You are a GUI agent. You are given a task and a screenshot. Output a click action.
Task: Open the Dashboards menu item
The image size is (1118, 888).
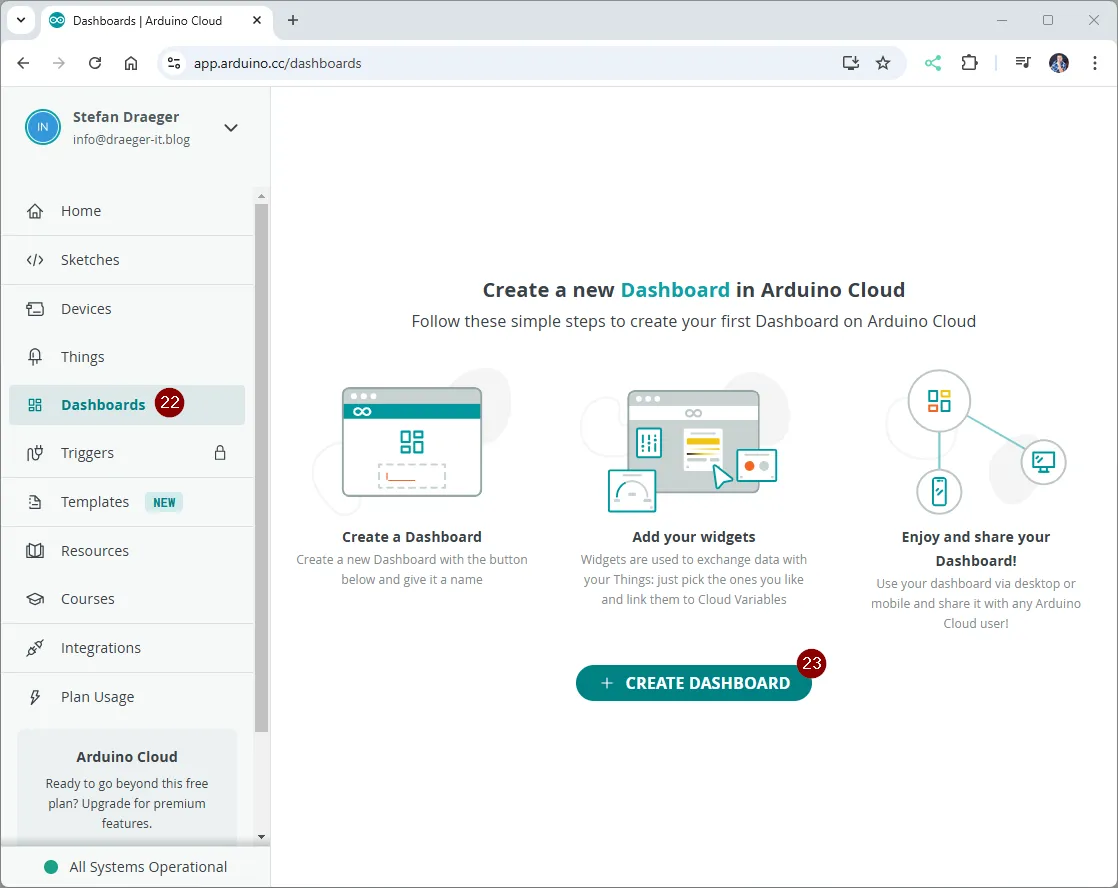coord(103,405)
